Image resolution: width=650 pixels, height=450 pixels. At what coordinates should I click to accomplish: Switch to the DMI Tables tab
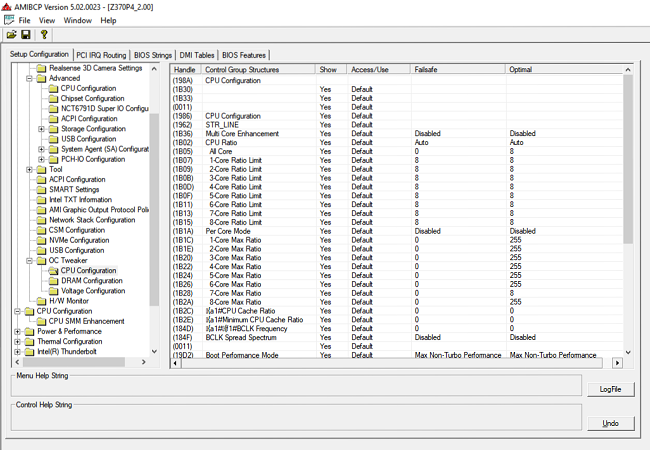coord(197,55)
